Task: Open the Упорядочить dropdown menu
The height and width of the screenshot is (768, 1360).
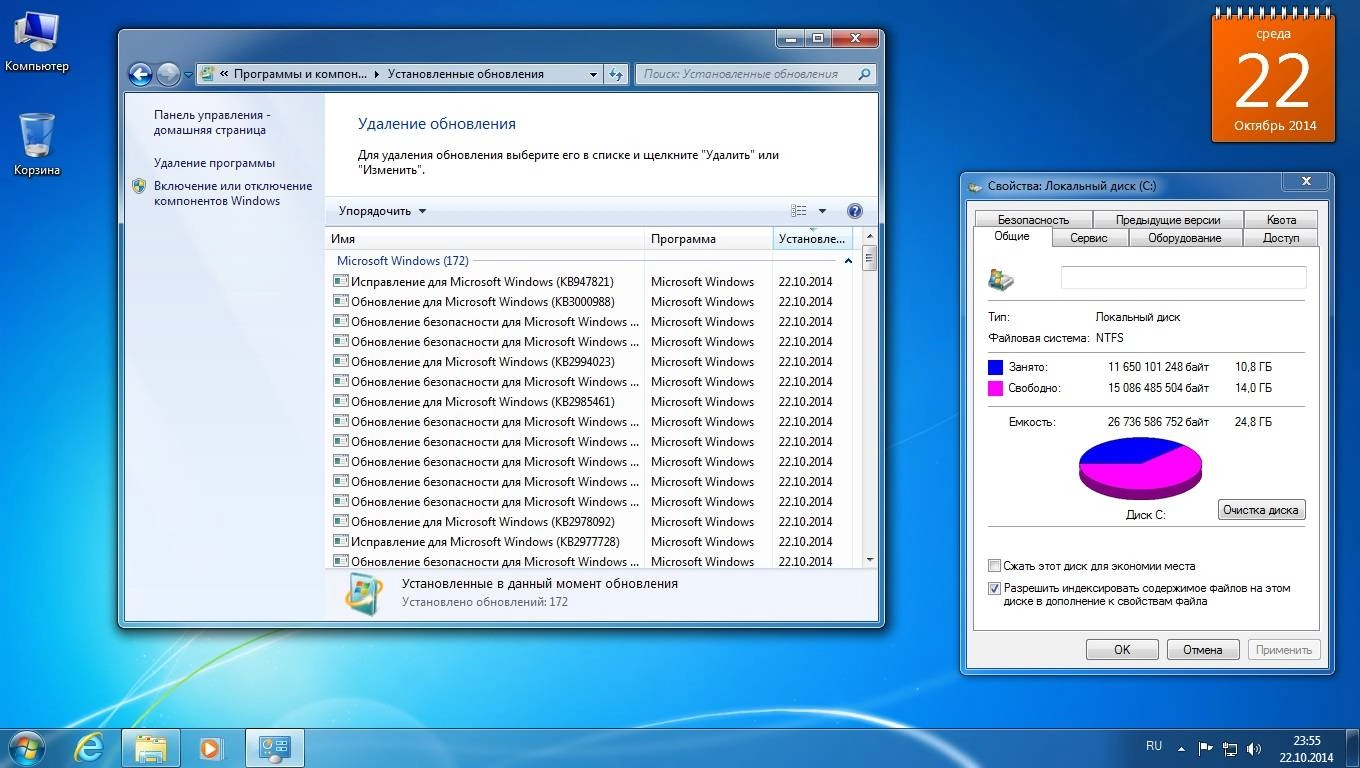Action: pos(382,211)
